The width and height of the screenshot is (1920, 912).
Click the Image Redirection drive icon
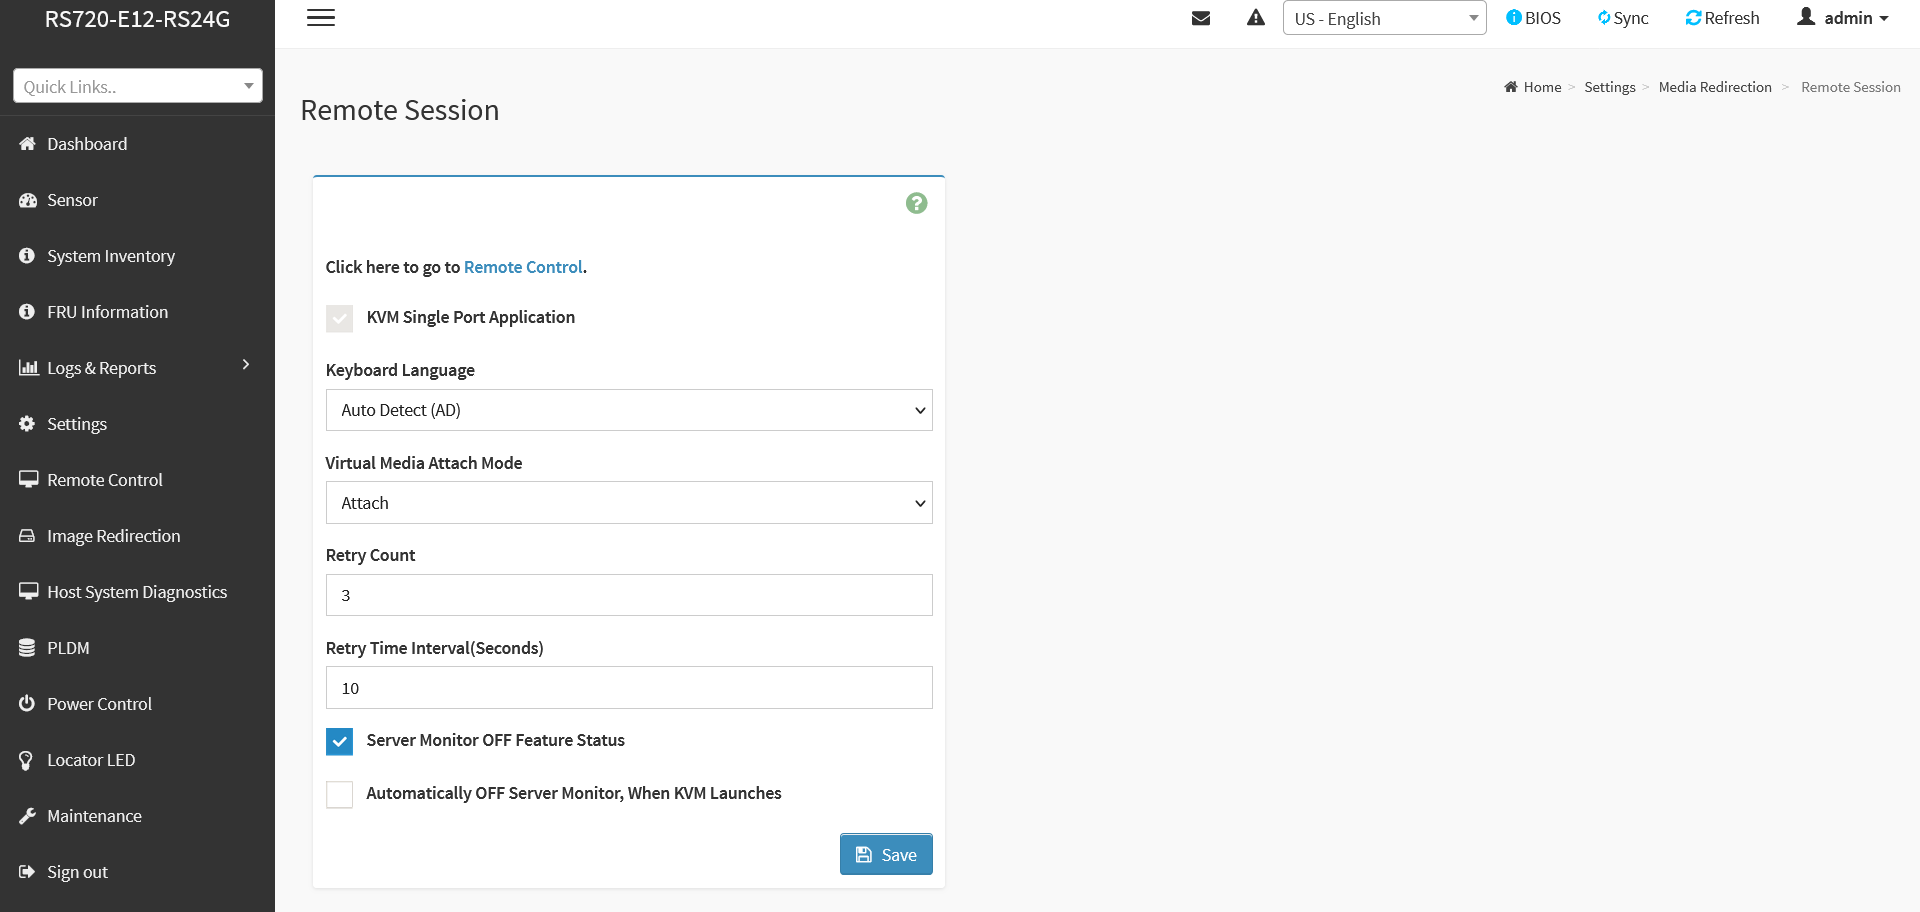(x=27, y=536)
